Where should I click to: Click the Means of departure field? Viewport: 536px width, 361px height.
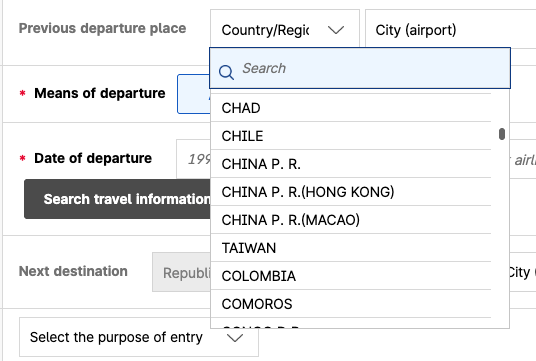point(194,94)
